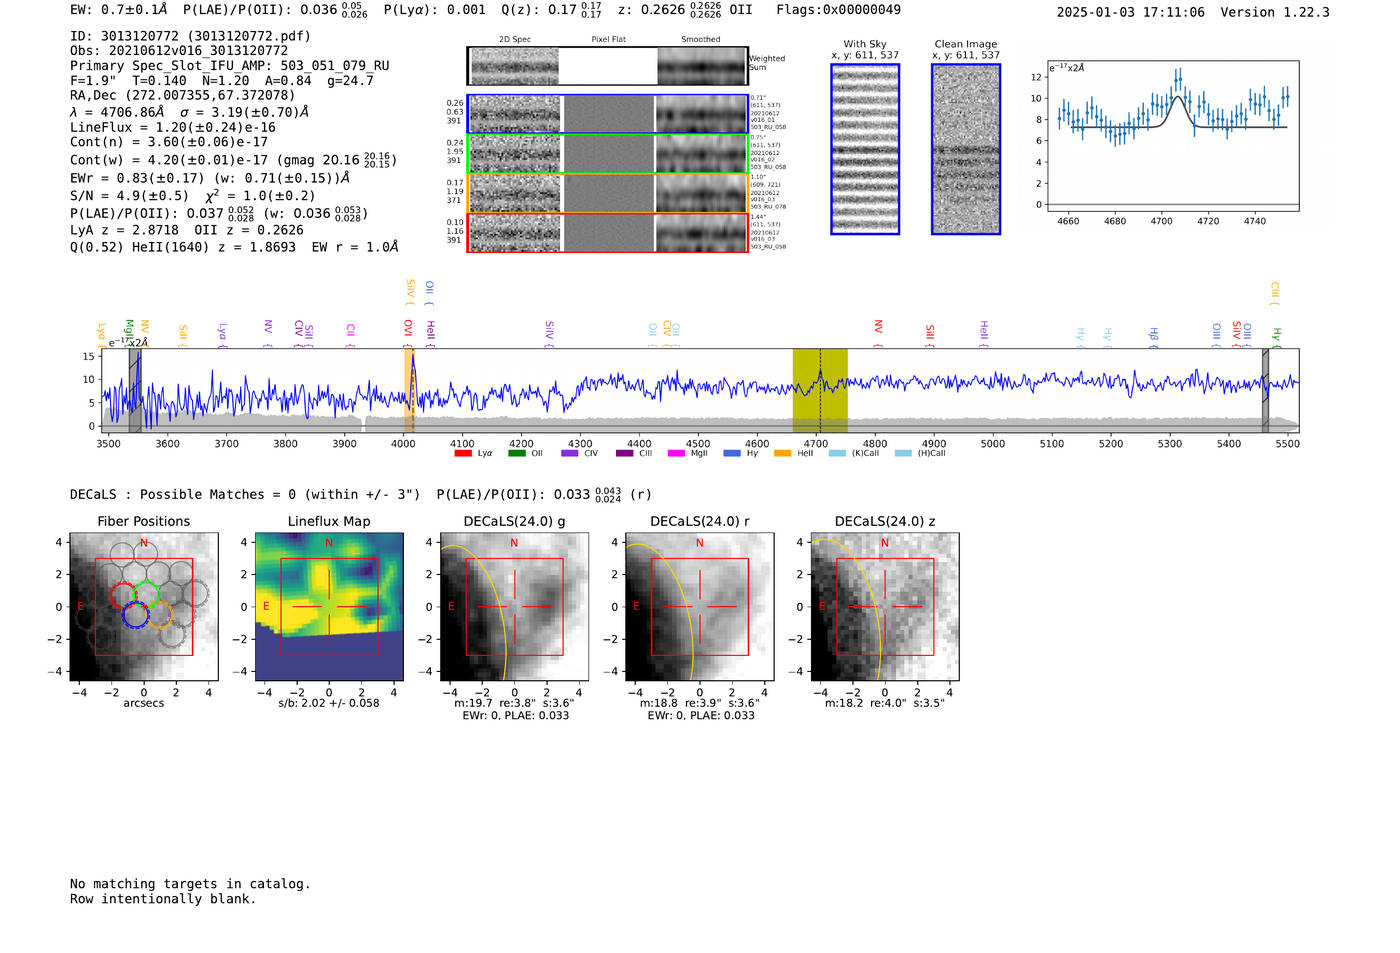Open the Lineflux Map image
Viewport: 1400px width, 953px height.
click(x=329, y=607)
